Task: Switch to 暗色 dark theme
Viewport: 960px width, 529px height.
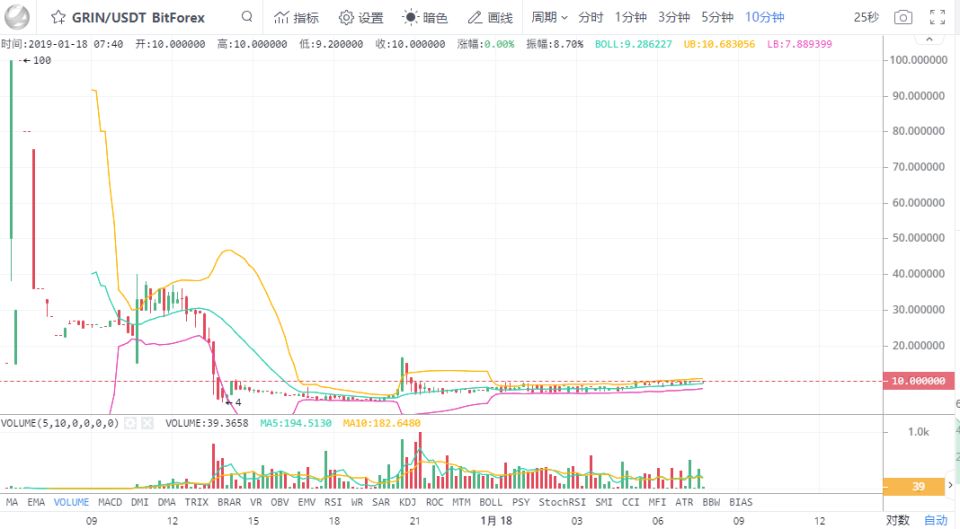Action: coord(425,18)
